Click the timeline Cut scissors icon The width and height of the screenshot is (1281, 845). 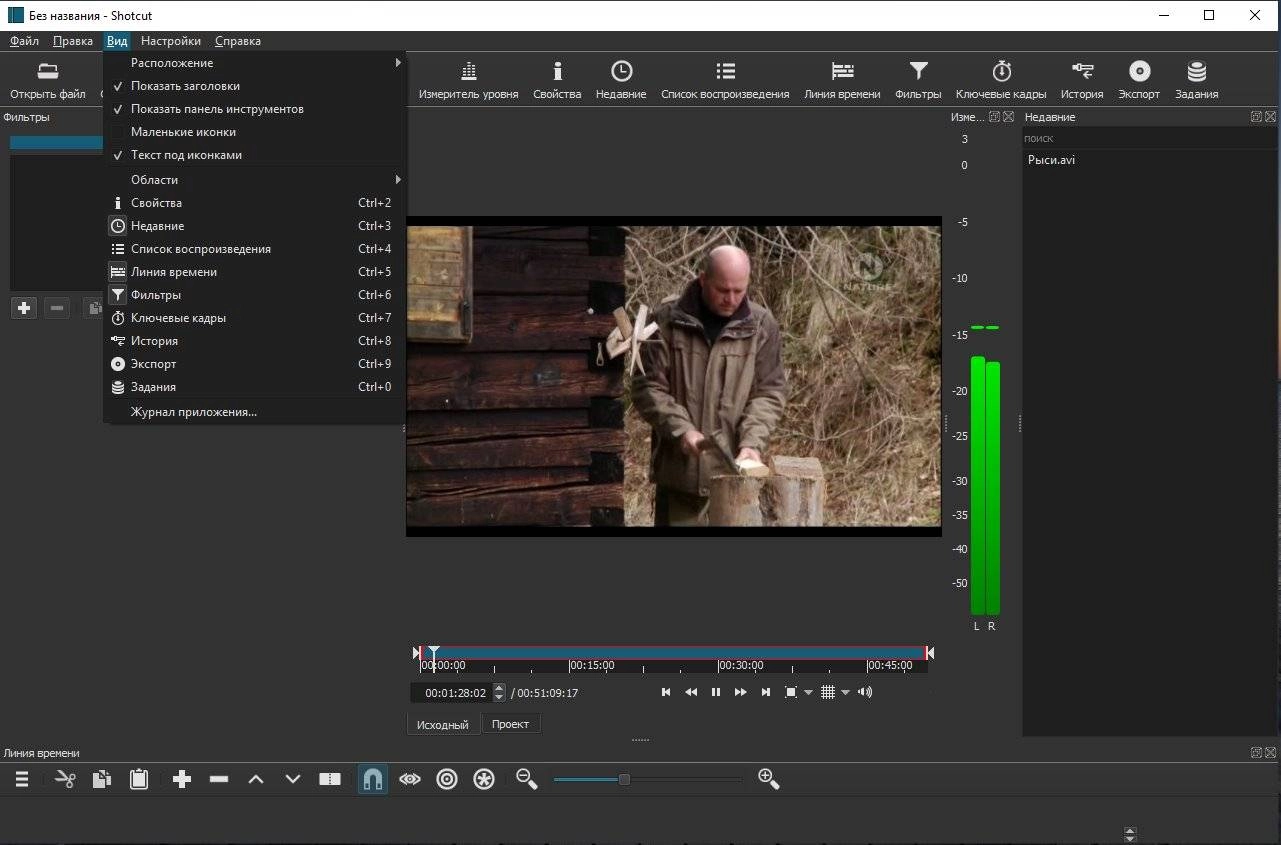(65, 779)
